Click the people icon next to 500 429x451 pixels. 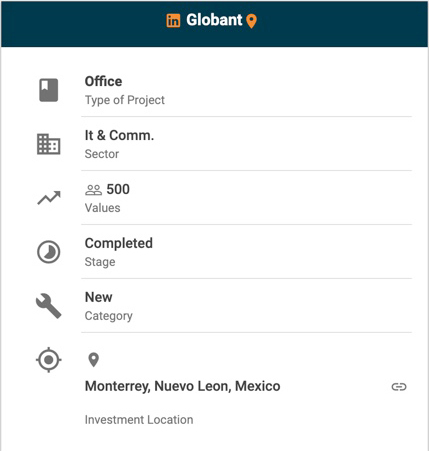pyautogui.click(x=93, y=190)
